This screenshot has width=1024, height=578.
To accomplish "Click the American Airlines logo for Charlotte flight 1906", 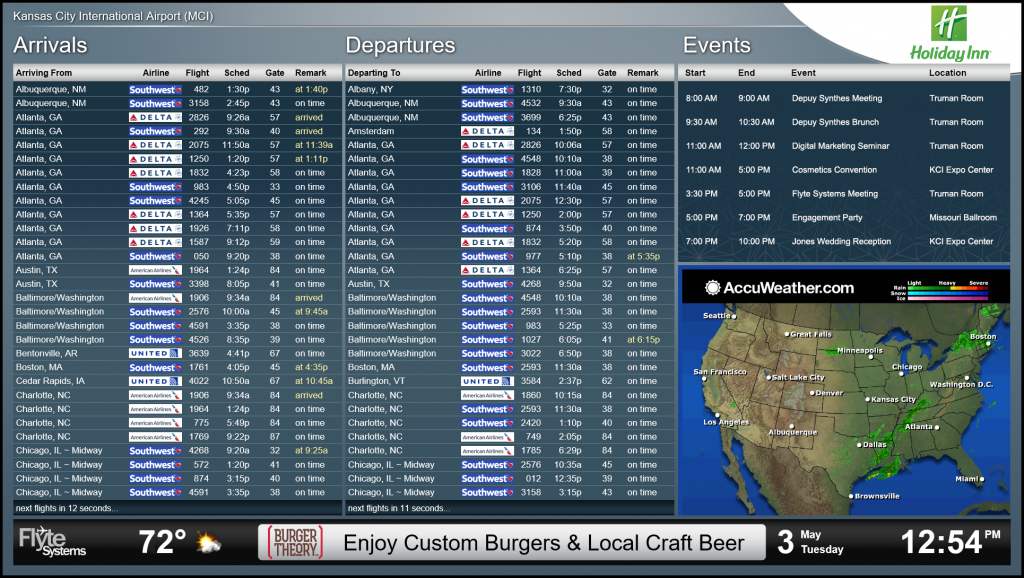I will point(153,394).
